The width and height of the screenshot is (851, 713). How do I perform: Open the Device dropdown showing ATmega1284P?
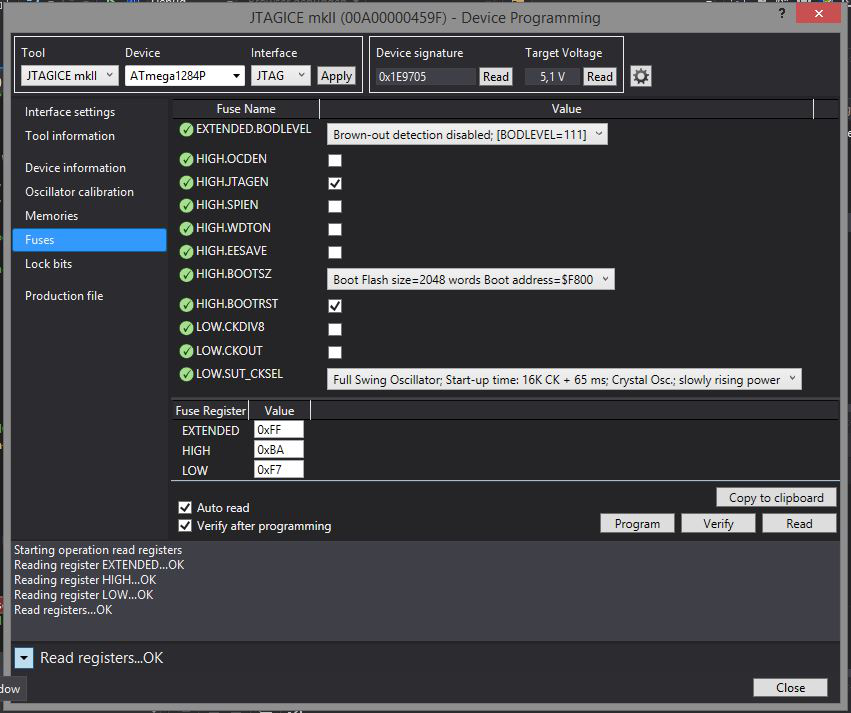pos(185,76)
